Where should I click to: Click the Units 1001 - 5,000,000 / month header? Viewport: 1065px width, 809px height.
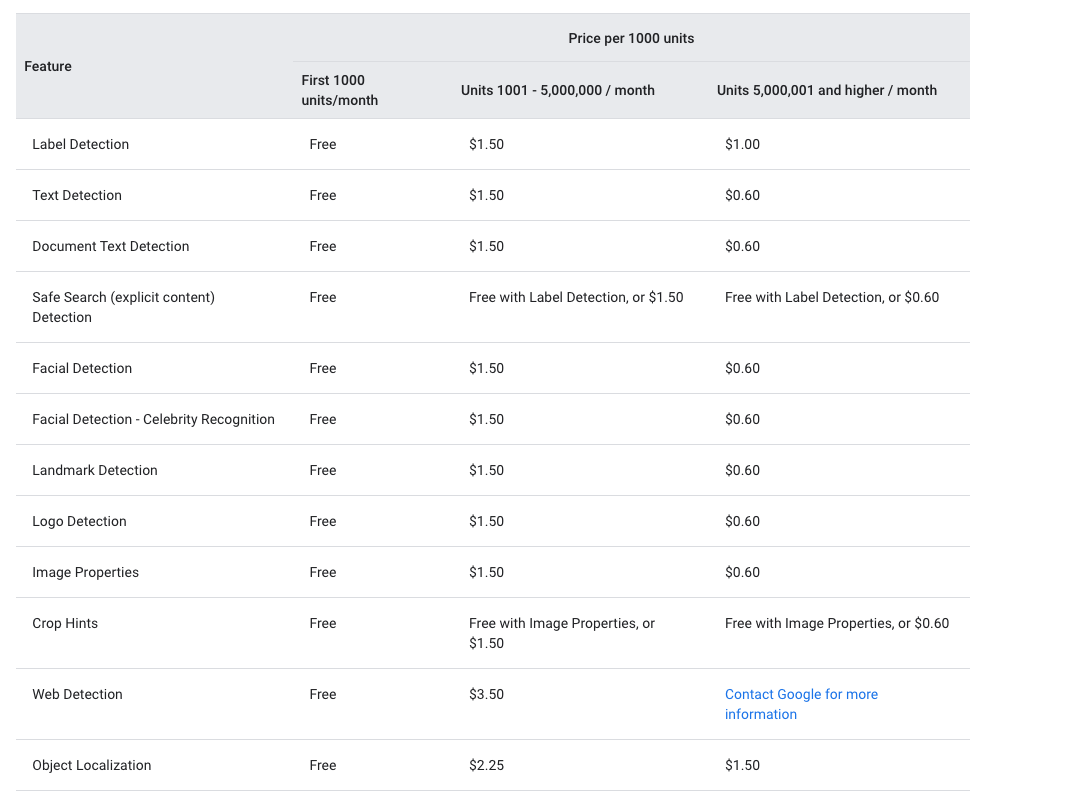tap(558, 90)
